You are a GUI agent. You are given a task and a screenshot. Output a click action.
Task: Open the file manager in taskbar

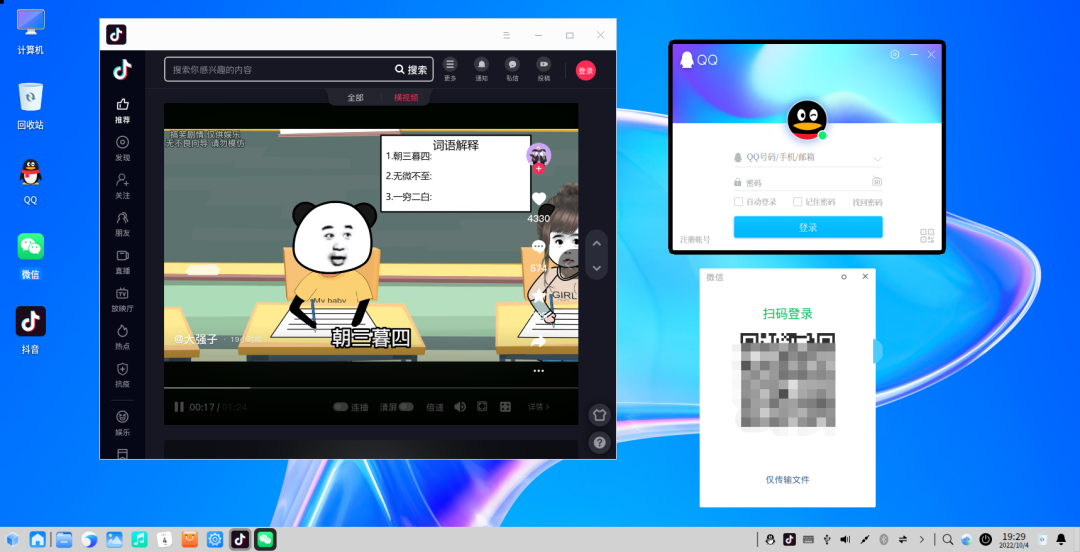tap(64, 539)
